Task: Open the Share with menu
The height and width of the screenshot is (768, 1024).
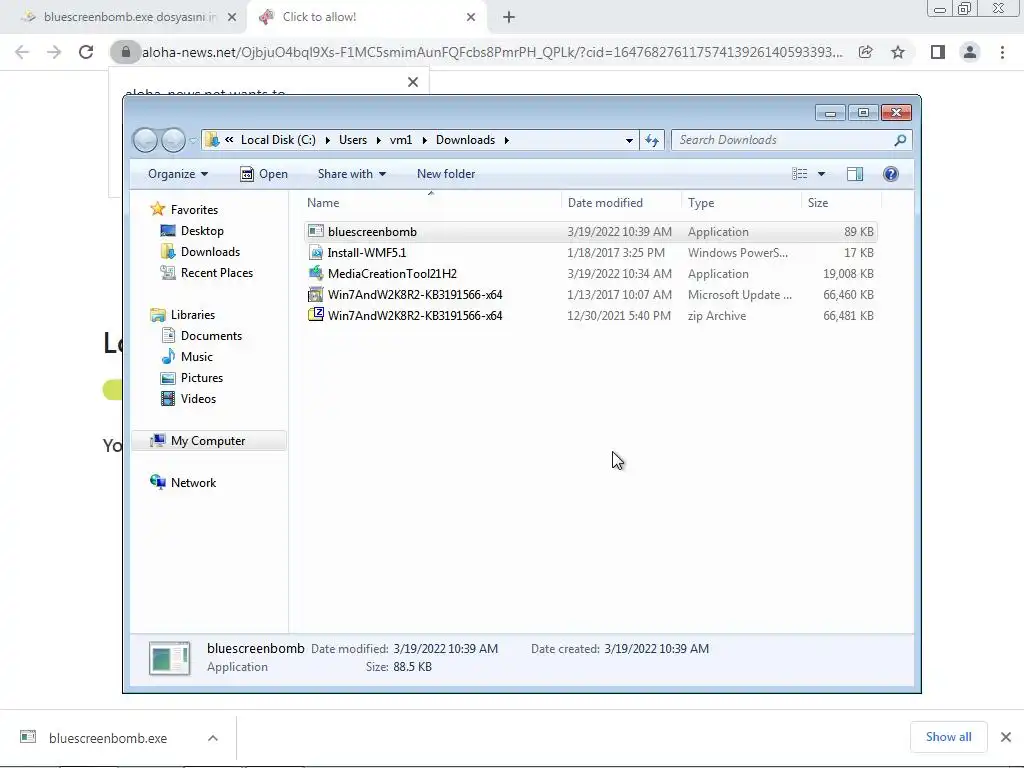Action: tap(351, 174)
